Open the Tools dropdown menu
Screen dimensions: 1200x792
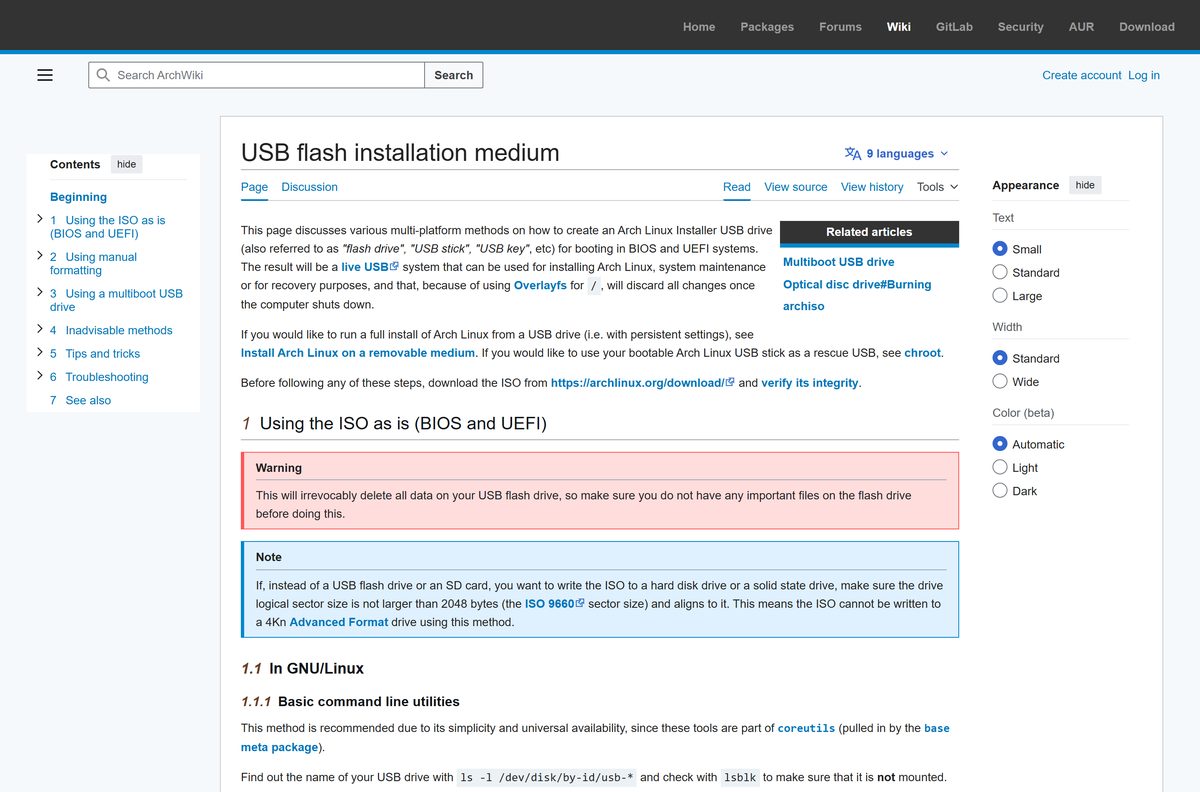click(937, 187)
